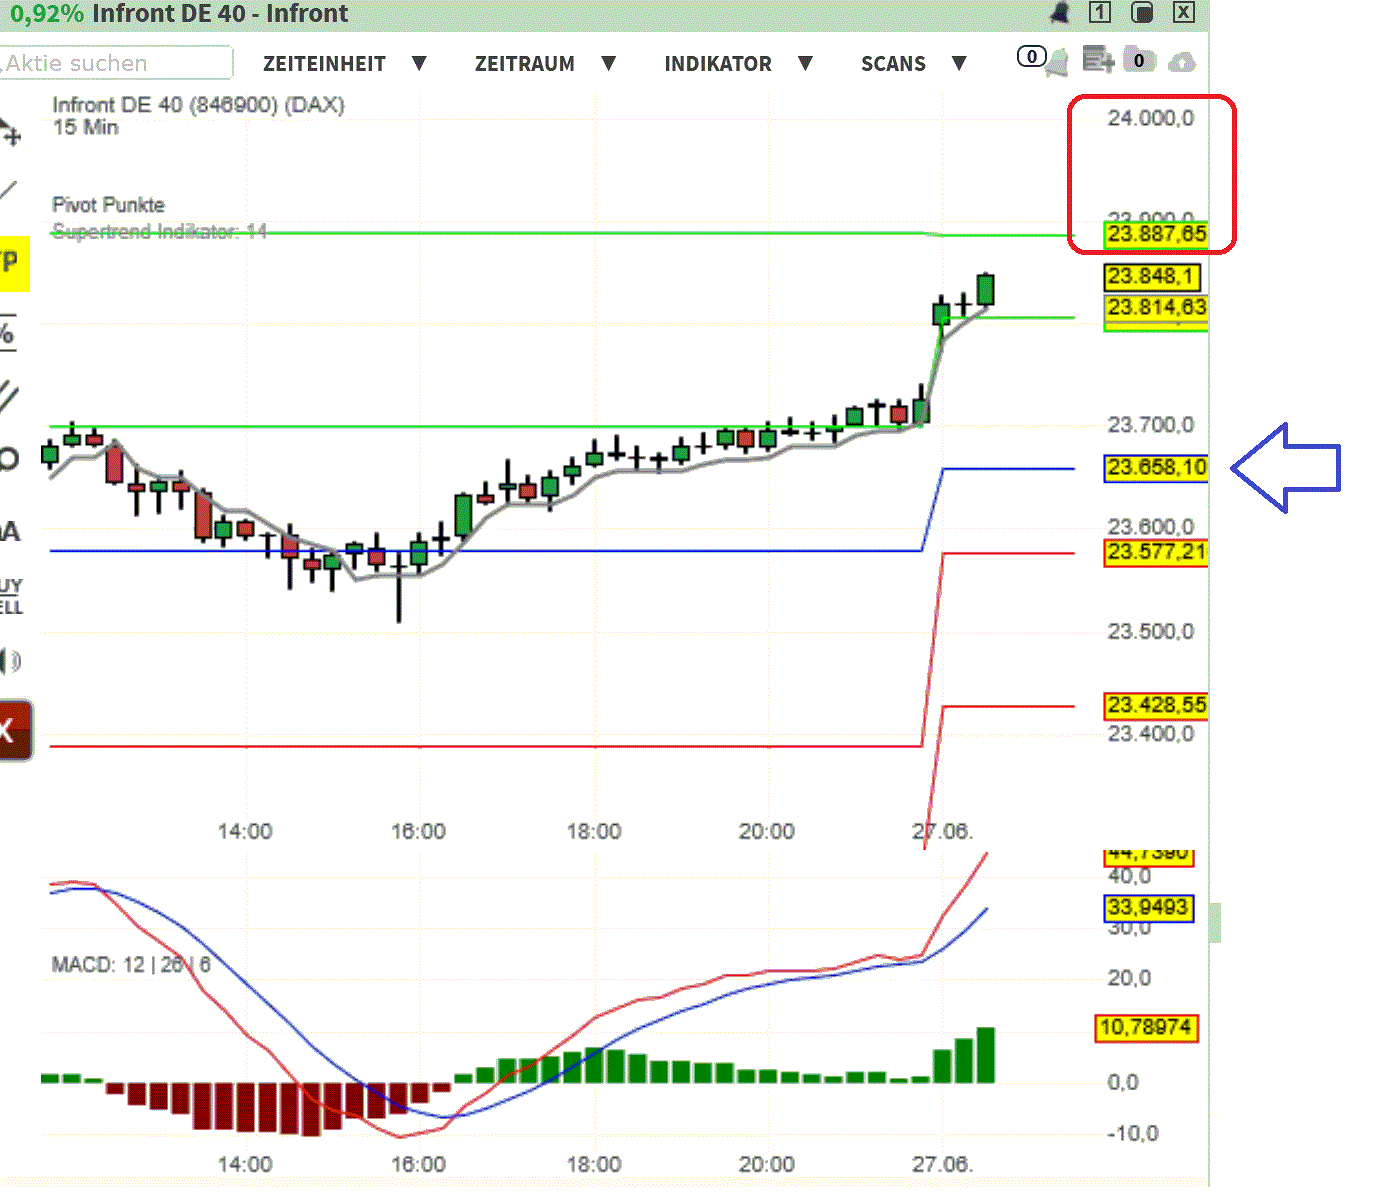Click the 23.700,0 price axis label
Image resolution: width=1399 pixels, height=1197 pixels.
(1151, 425)
